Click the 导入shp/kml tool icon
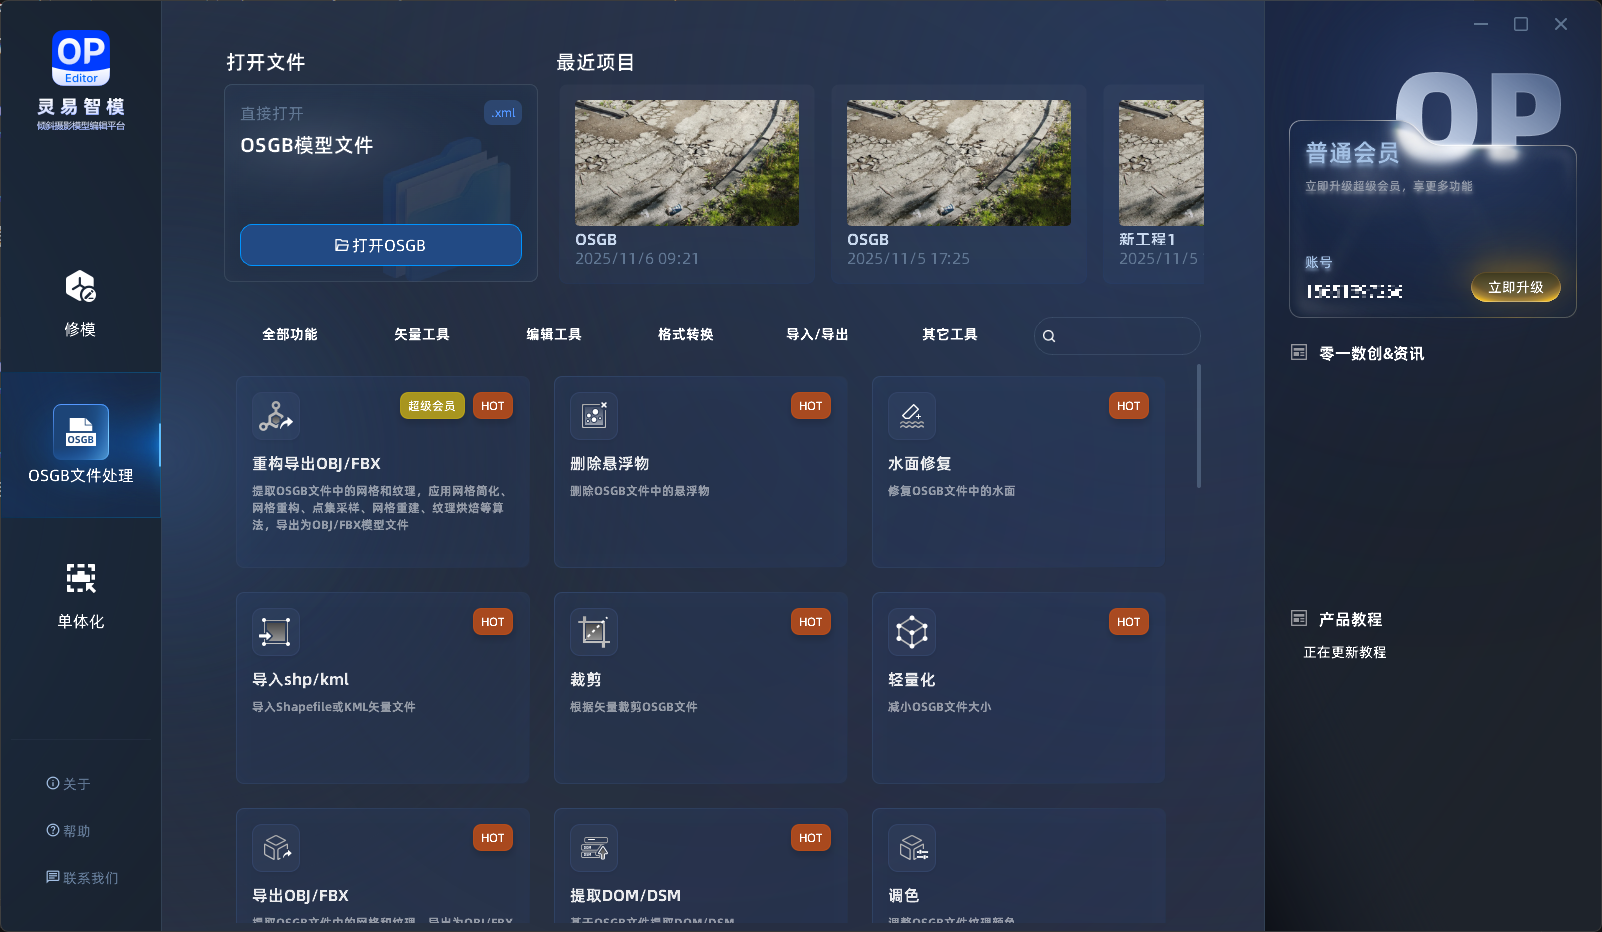The width and height of the screenshot is (1602, 932). pyautogui.click(x=276, y=632)
